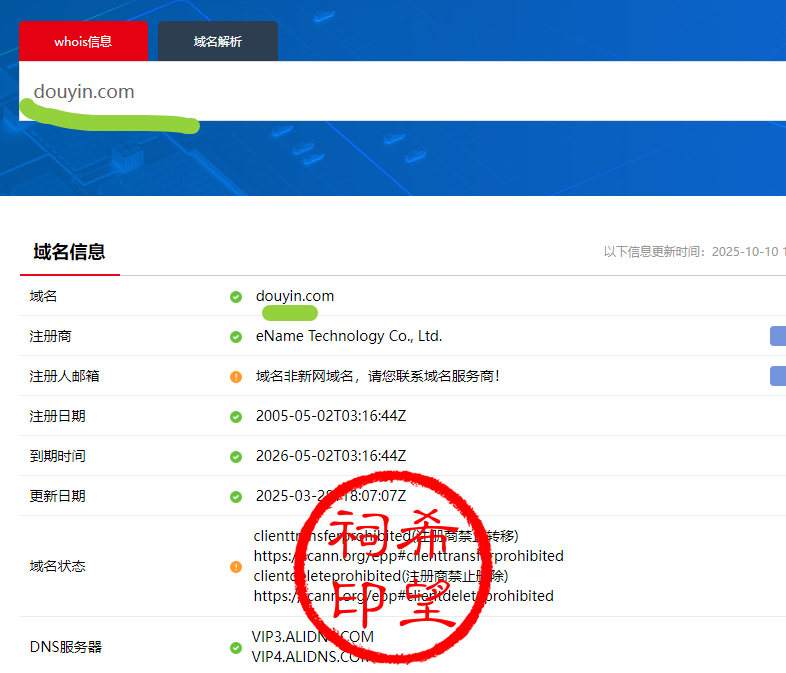The image size is (786, 673).
Task: Click green check icon beside douyin.com domain value
Action: [236, 297]
